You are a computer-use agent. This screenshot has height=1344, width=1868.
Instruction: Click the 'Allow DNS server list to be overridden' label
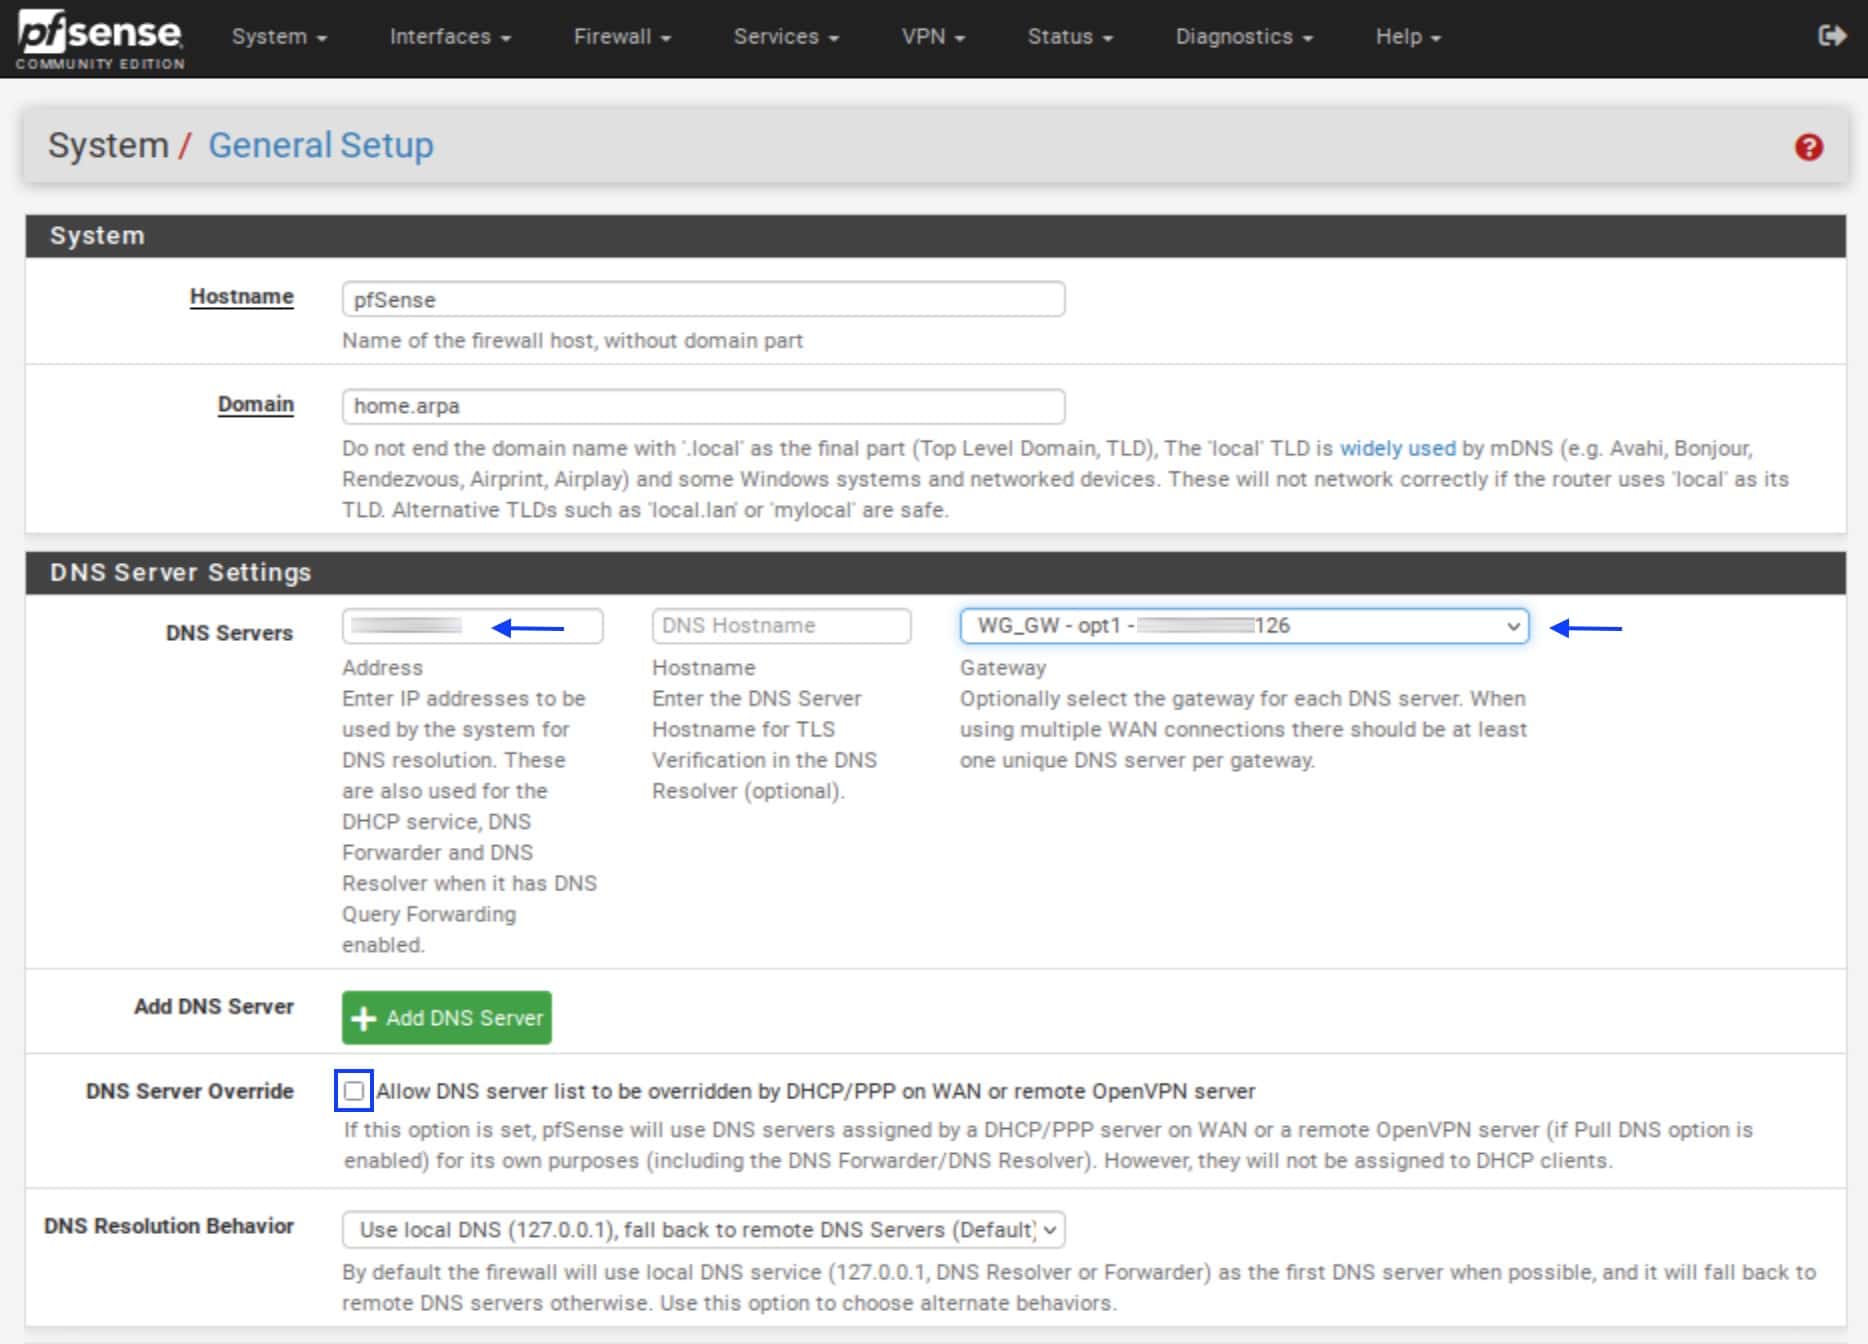point(815,1091)
